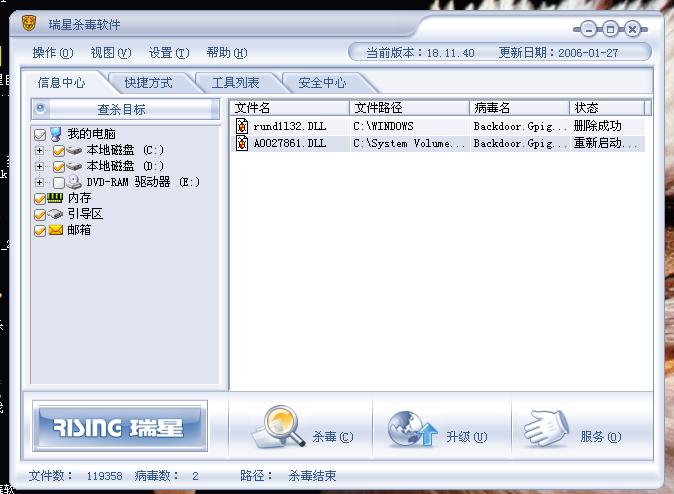Sort by the 文件名 column header

coord(289,107)
